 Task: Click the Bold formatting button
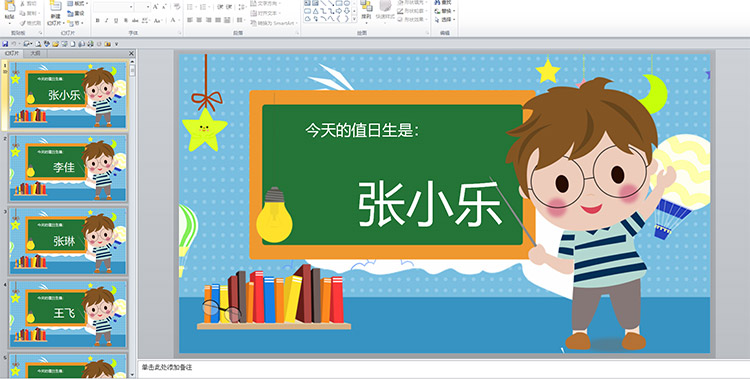click(98, 20)
